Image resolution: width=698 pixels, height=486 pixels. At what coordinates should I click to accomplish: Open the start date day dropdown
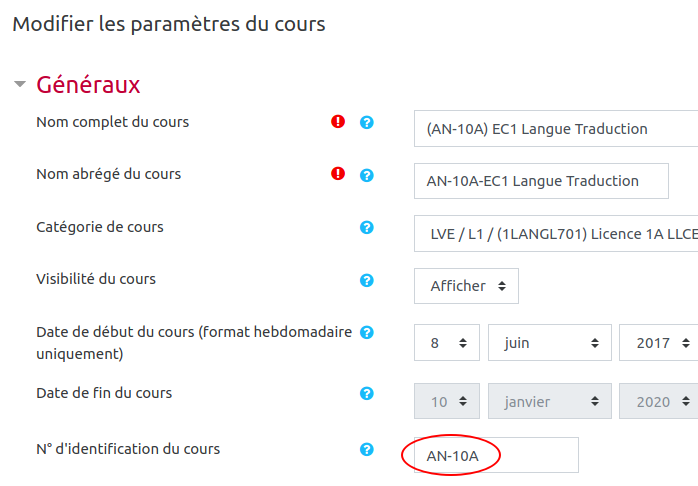click(x=448, y=342)
